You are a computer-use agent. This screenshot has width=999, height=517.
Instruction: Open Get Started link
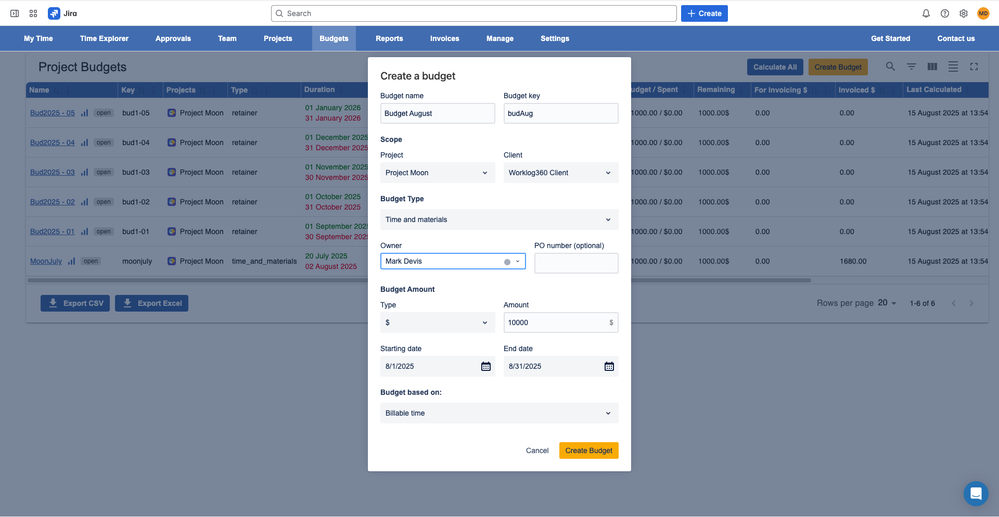tap(890, 38)
